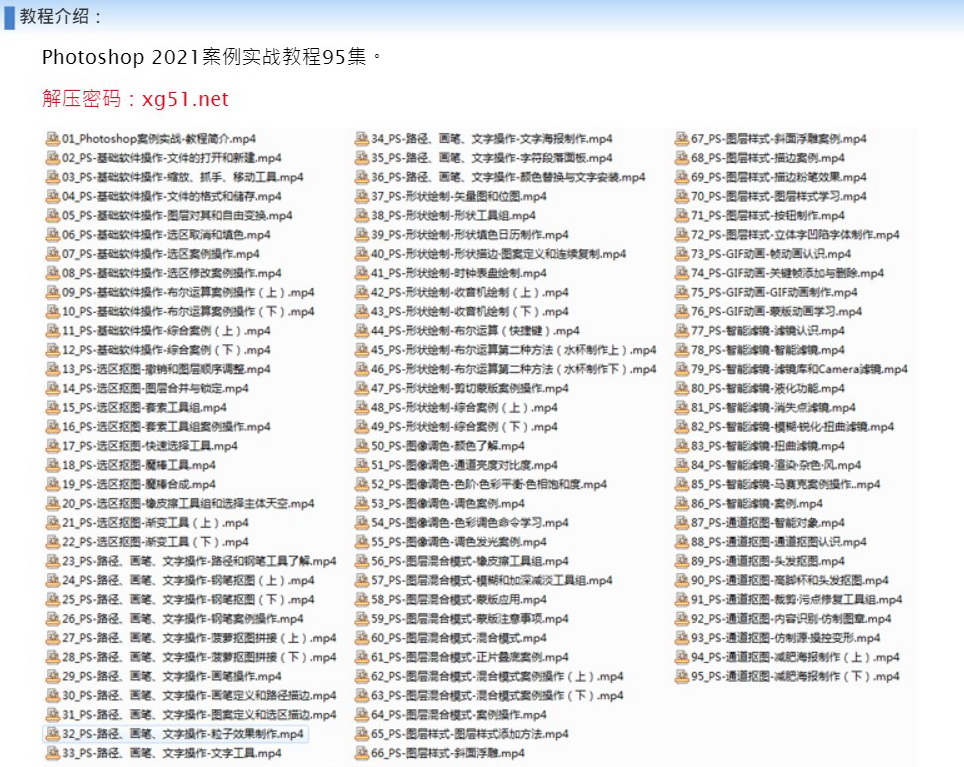Viewport: 964px width, 767px height.
Task: Click the file icon for 91_PS 裁剪·污点修复工具组.mp4
Action: (x=682, y=599)
